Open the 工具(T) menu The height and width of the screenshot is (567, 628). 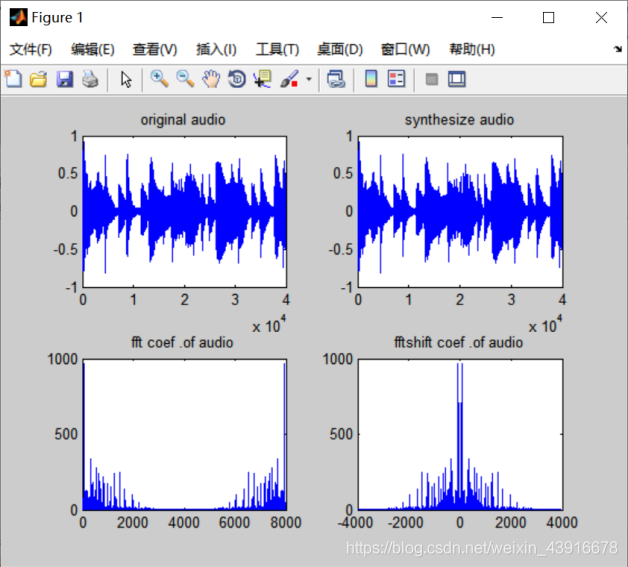point(278,50)
